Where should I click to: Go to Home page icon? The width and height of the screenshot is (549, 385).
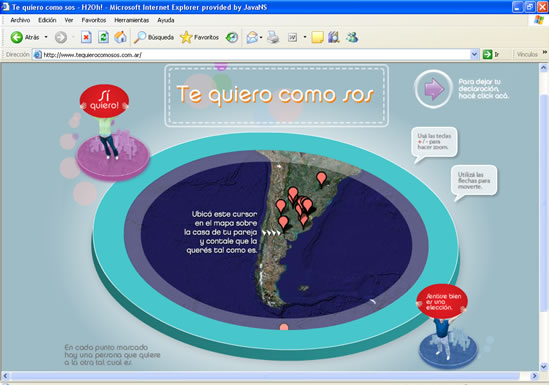[120, 37]
